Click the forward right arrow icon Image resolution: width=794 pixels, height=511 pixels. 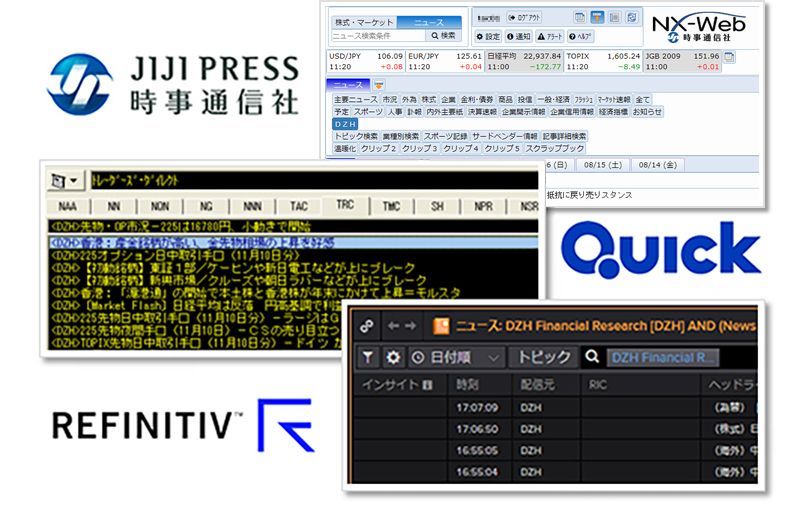pos(411,326)
